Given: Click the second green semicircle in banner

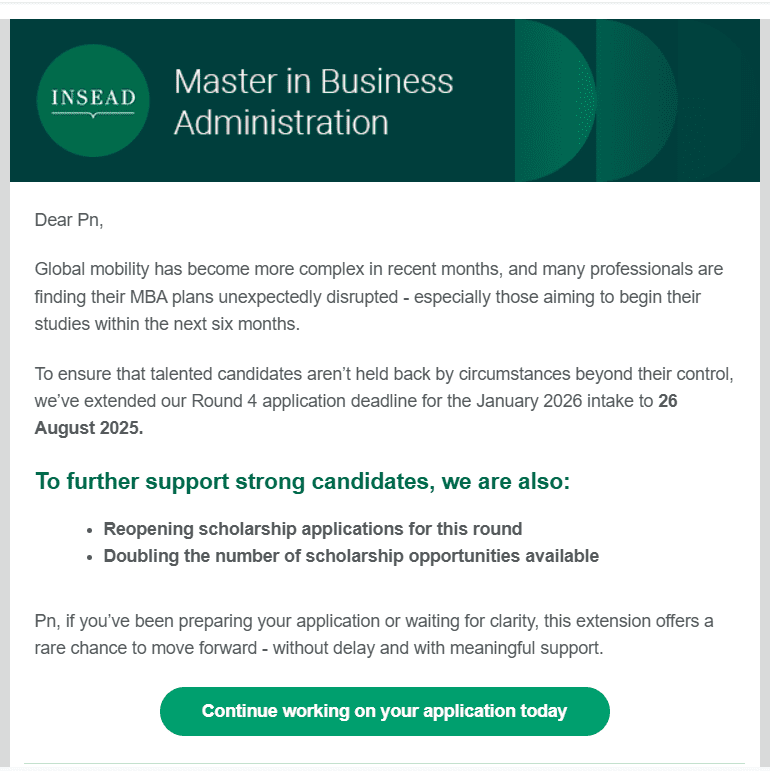Looking at the screenshot, I should tap(637, 100).
